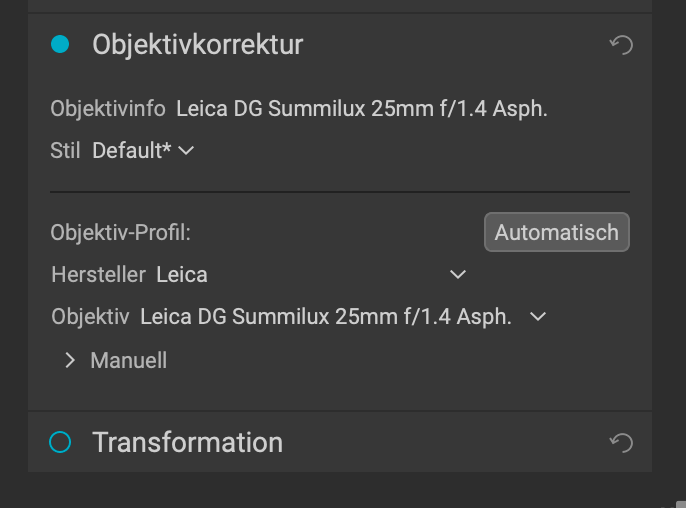Open the Transformation panel by its title

click(x=188, y=442)
